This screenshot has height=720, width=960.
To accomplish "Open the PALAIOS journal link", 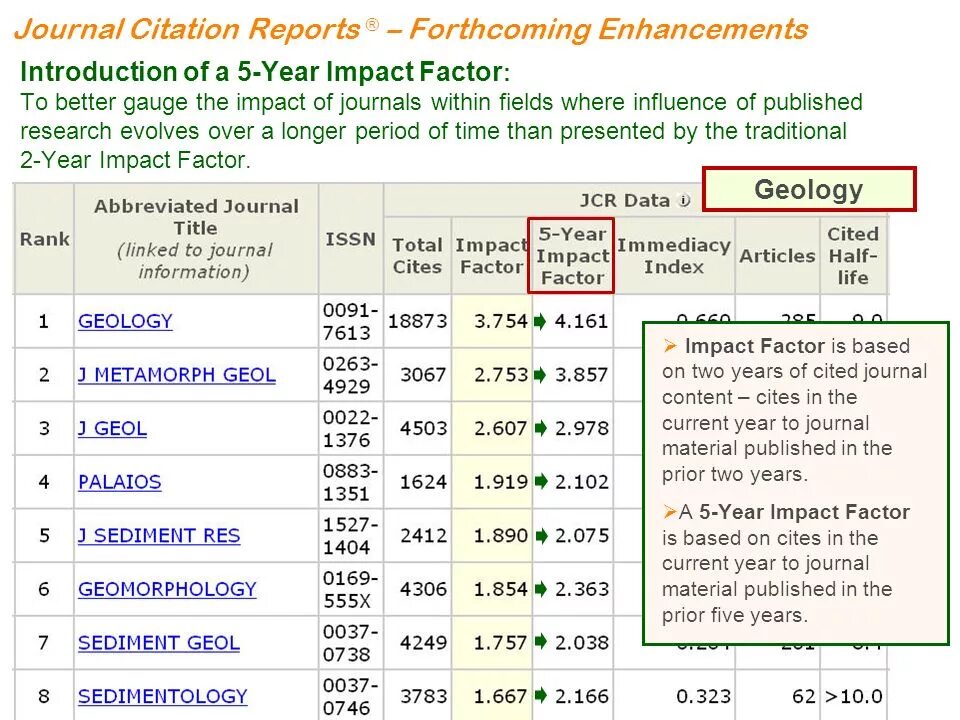I will (x=120, y=482).
